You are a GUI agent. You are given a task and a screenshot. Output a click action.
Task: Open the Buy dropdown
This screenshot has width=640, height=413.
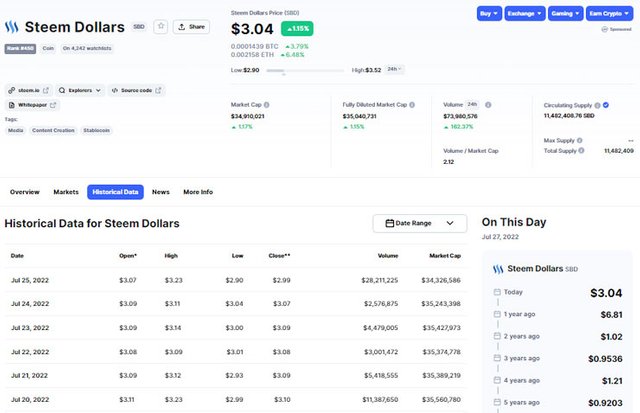click(x=489, y=13)
